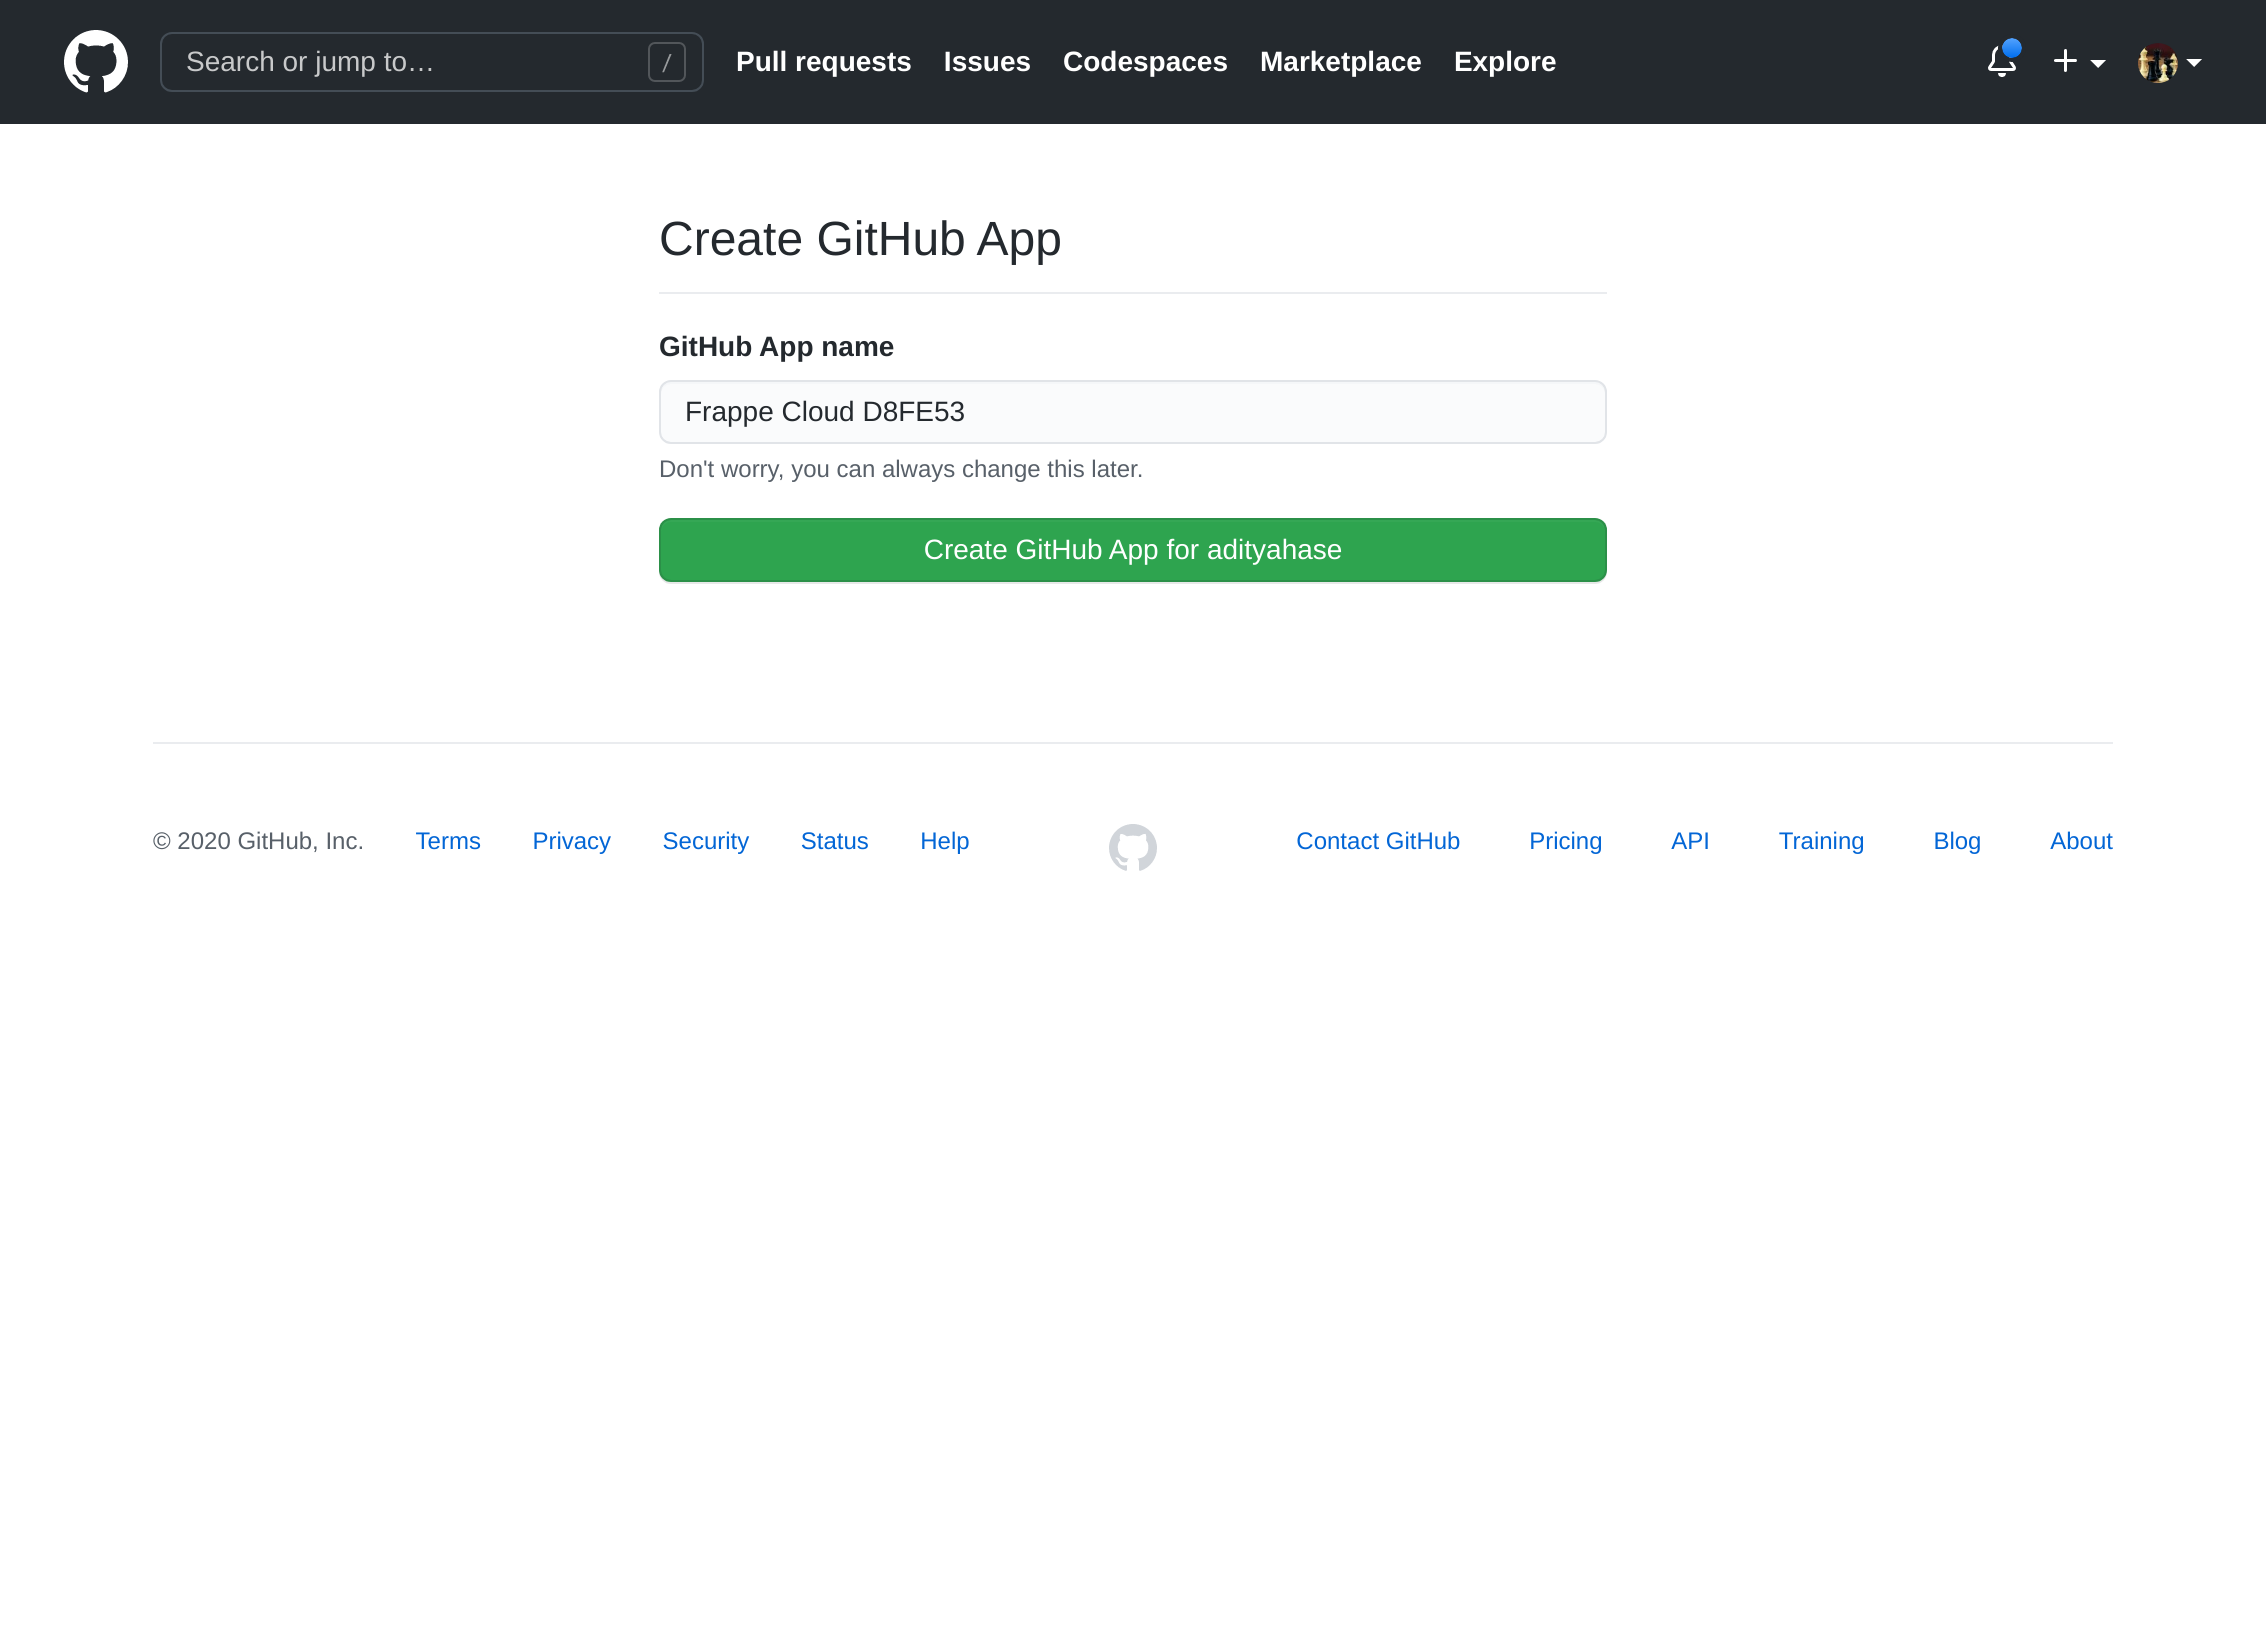Open the user avatar menu

pos(2168,62)
